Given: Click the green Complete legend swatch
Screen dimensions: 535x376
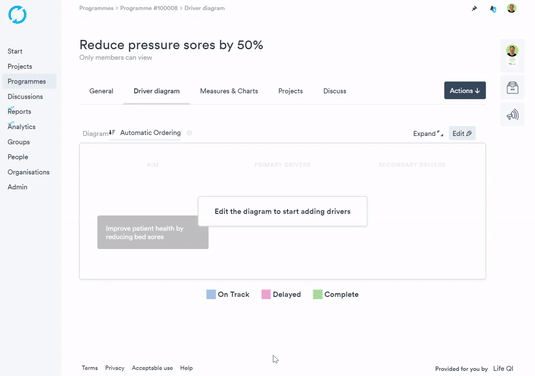Looking at the screenshot, I should click(x=318, y=294).
